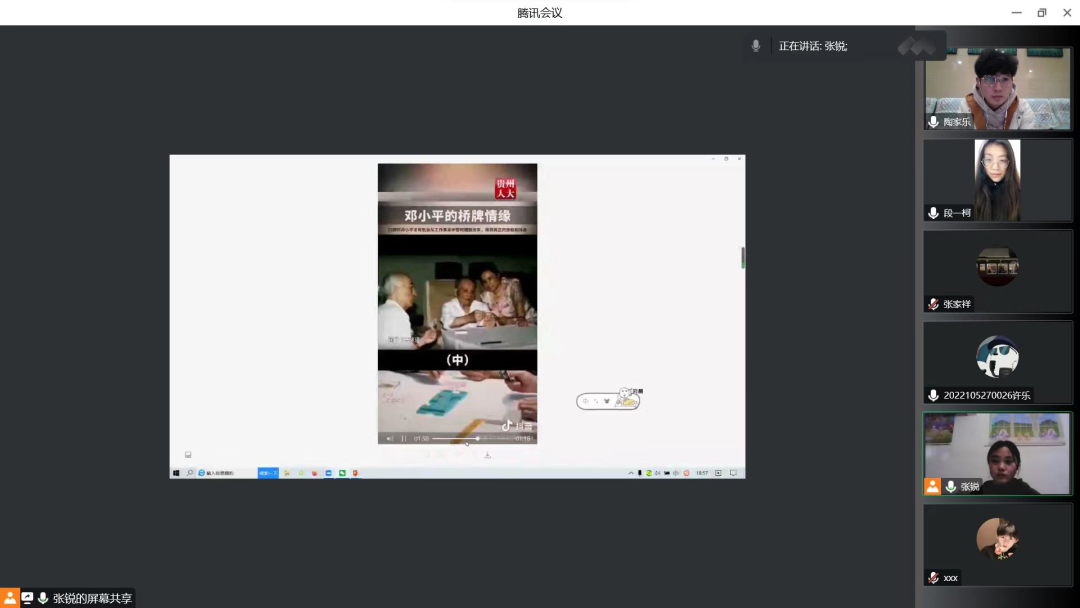Select the xxx participant avatar tile
The height and width of the screenshot is (608, 1080).
997,545
